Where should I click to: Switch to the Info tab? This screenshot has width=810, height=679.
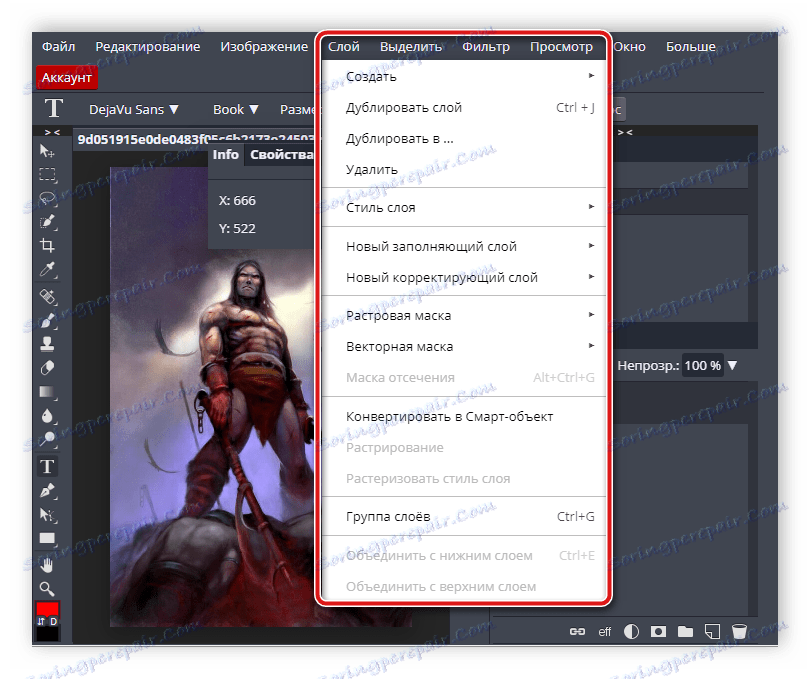coord(226,155)
